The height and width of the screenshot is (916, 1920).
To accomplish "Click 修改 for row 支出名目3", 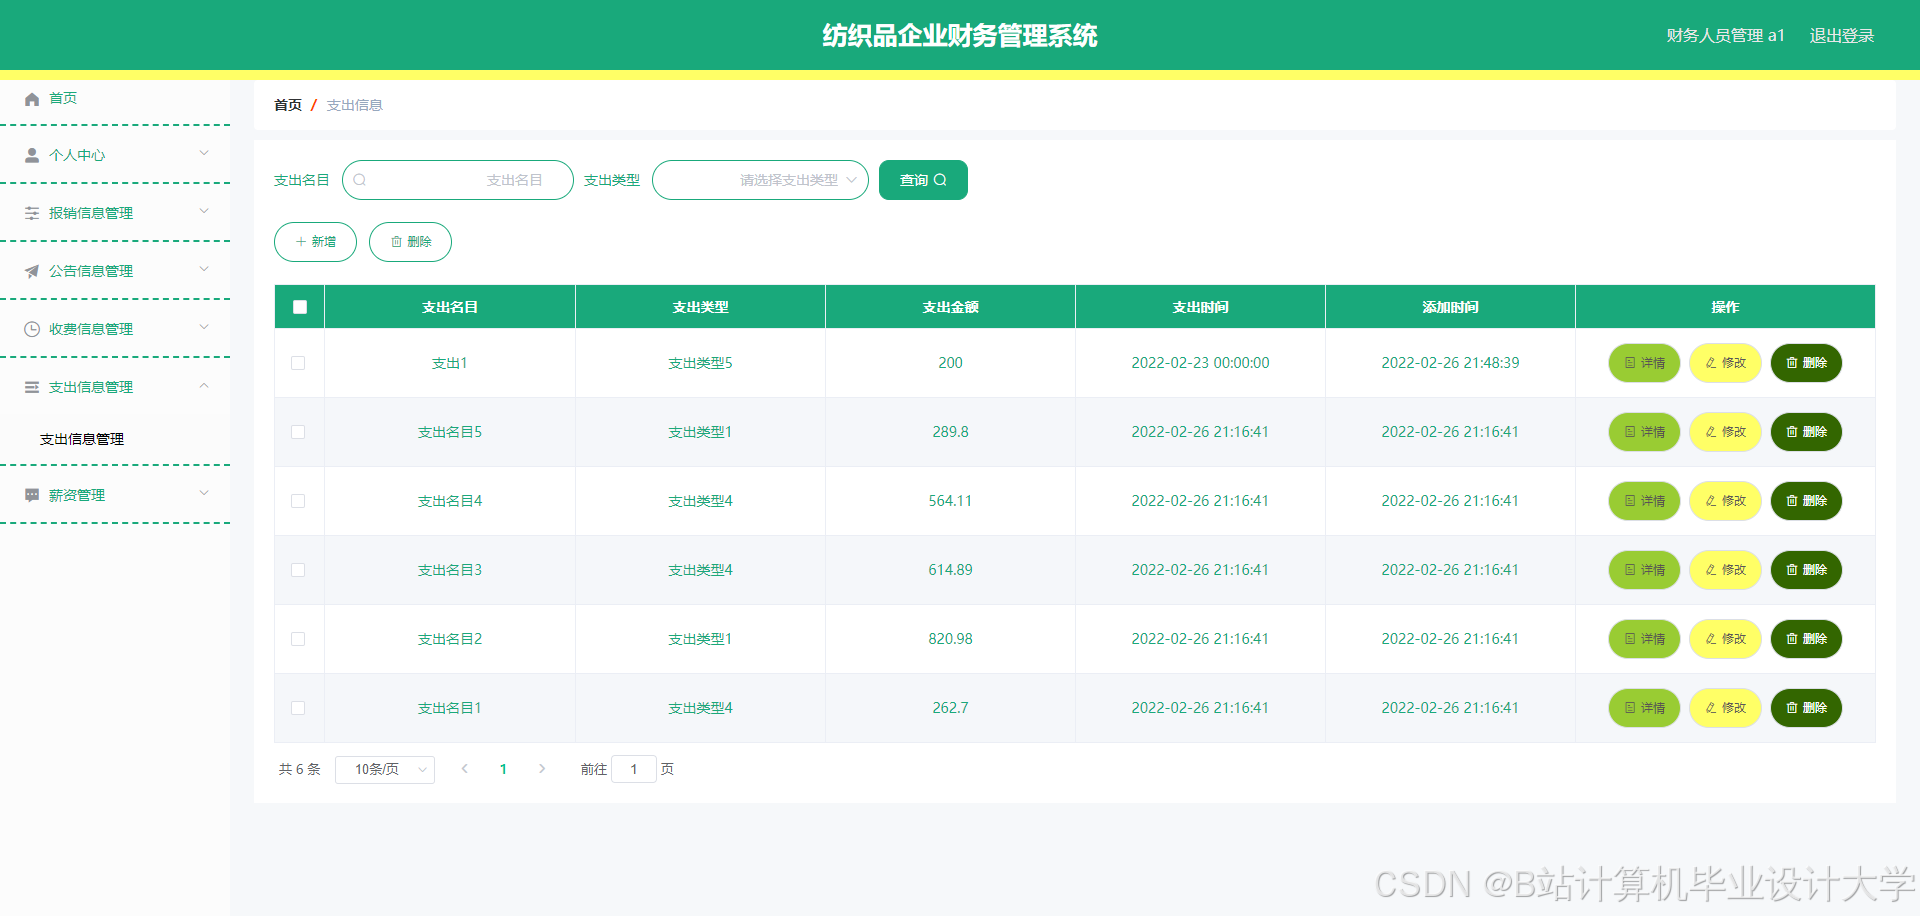I will [1725, 570].
